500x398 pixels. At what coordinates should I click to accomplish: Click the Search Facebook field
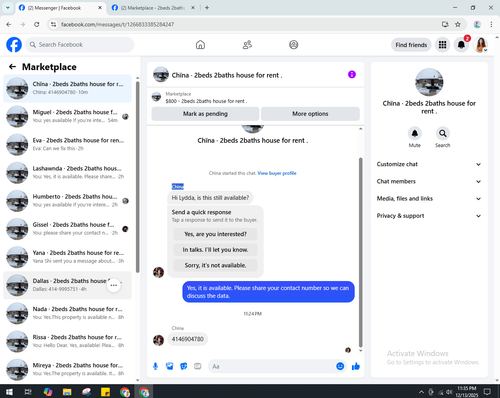80,45
